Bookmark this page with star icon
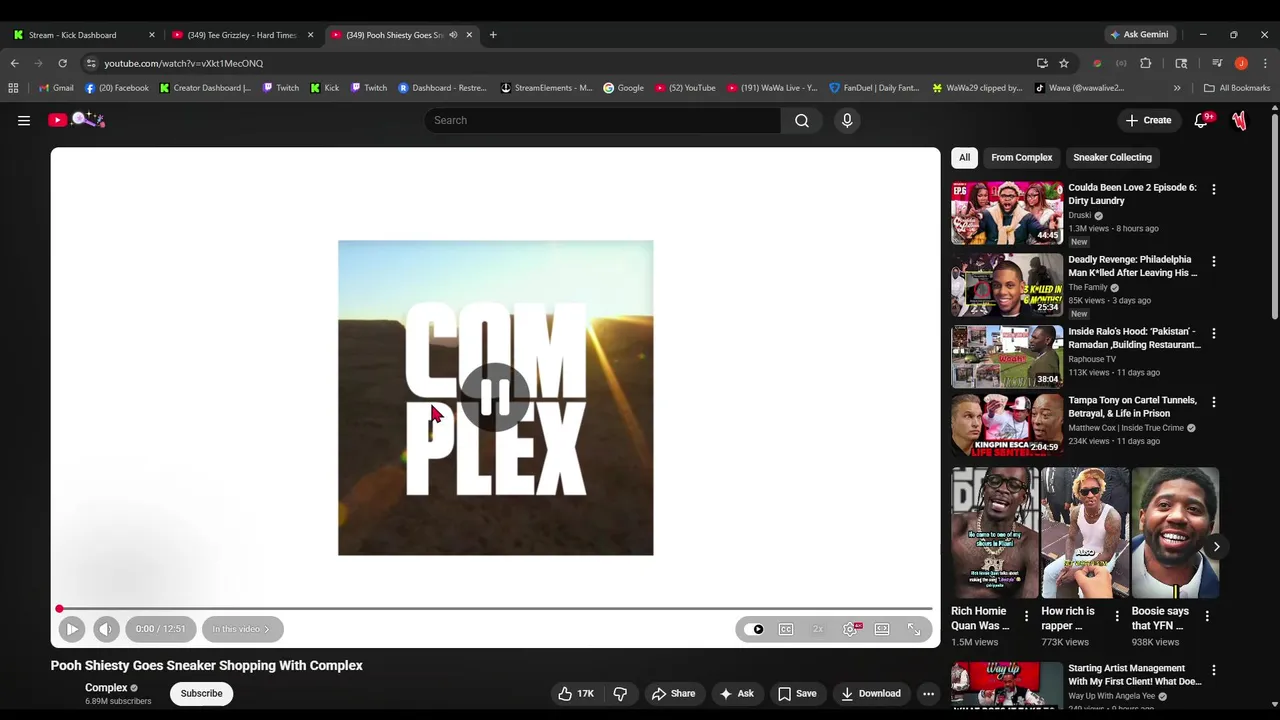The image size is (1280, 720). click(1064, 63)
